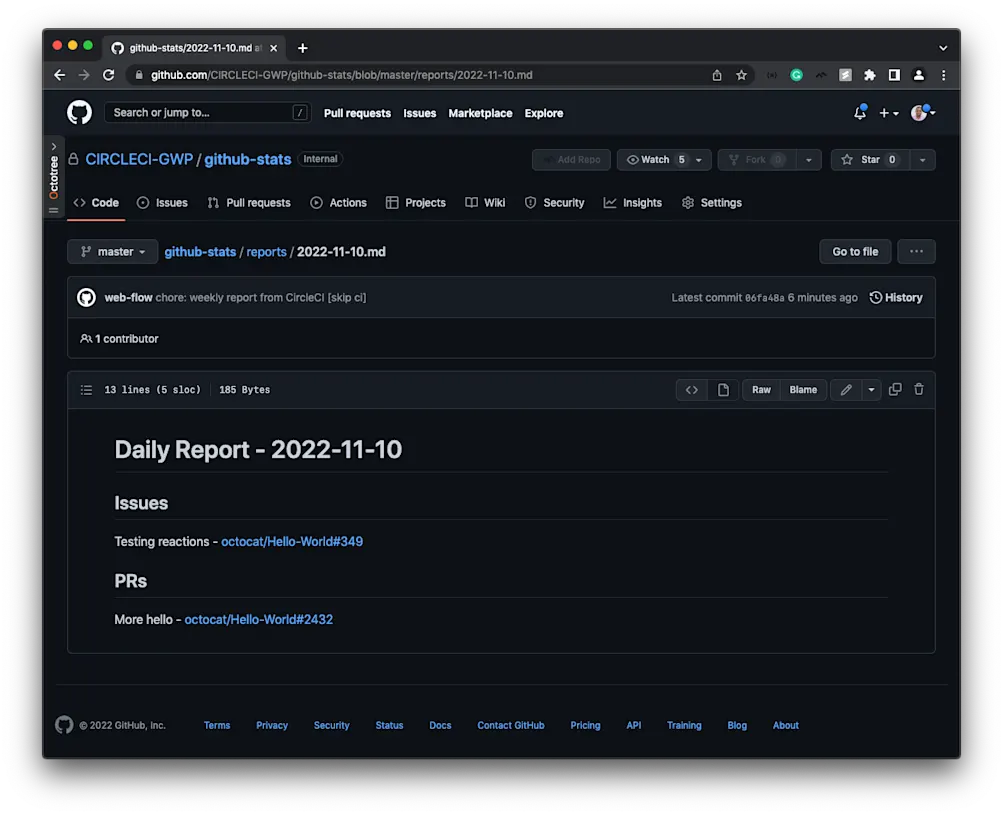
Task: Star the github-stats repository
Action: point(870,159)
